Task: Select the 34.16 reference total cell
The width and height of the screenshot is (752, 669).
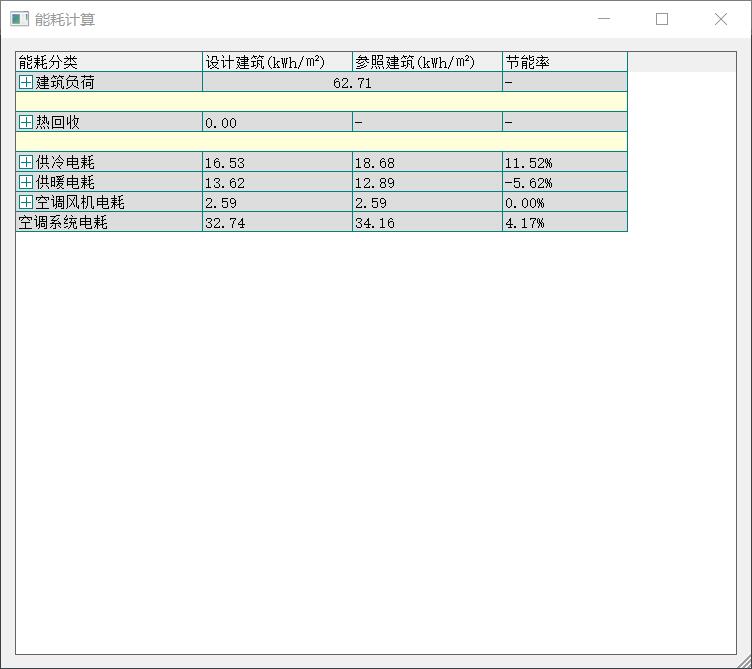Action: (427, 223)
